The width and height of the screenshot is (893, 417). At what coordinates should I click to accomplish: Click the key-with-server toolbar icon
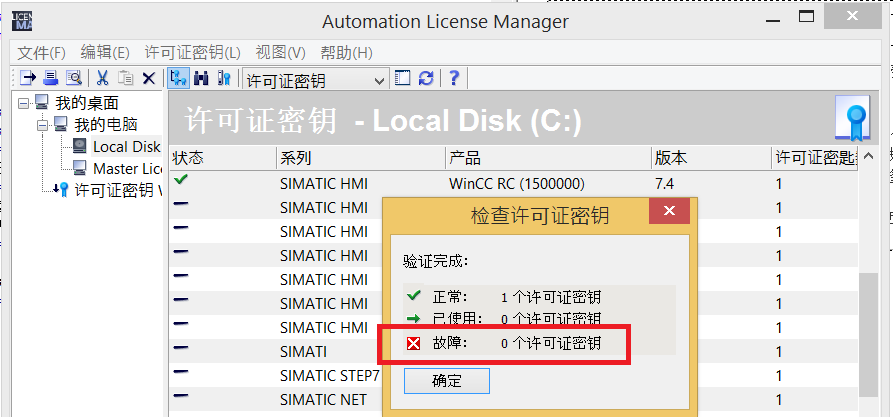(224, 78)
